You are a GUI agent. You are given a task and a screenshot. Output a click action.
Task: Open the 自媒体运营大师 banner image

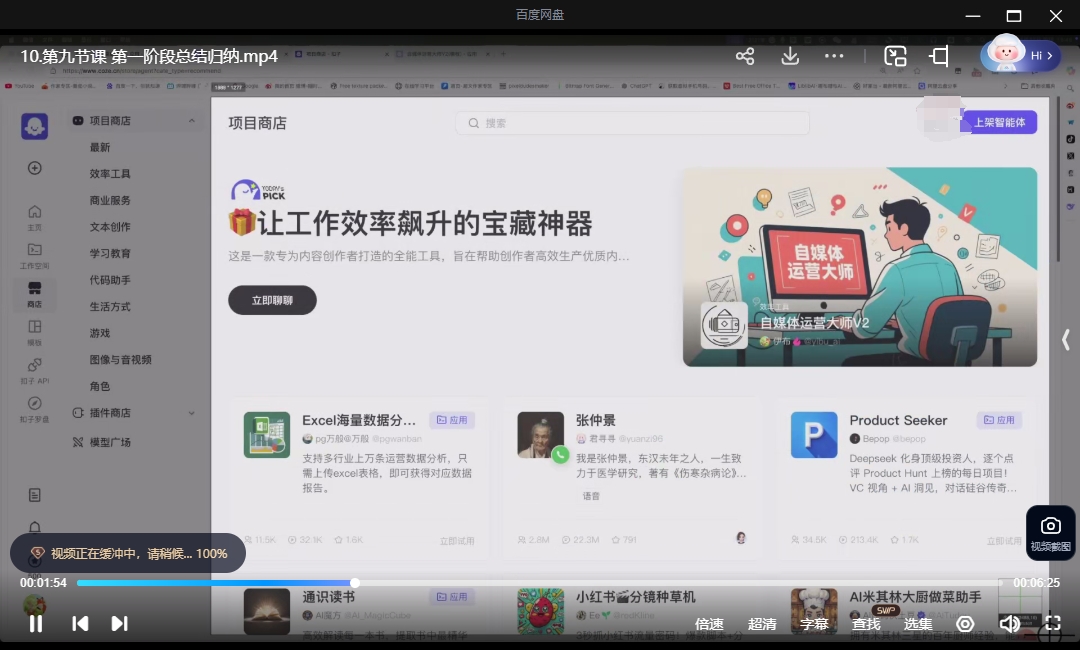(860, 266)
